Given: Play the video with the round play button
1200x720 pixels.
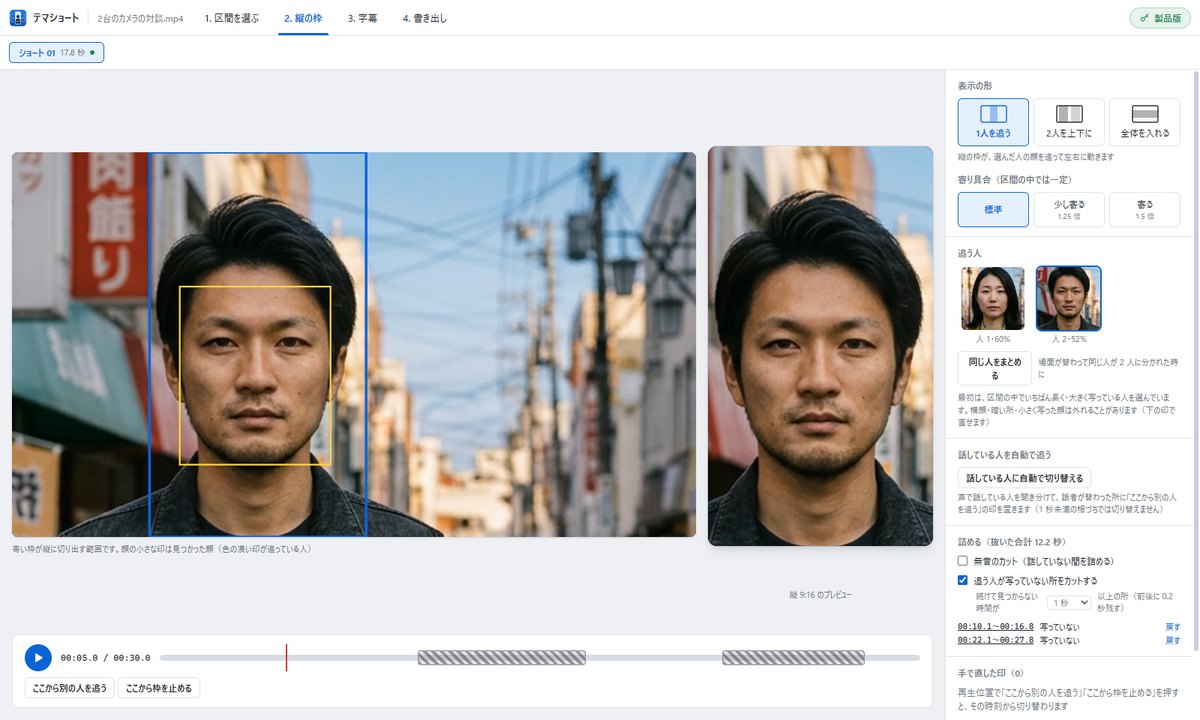Looking at the screenshot, I should (x=38, y=657).
